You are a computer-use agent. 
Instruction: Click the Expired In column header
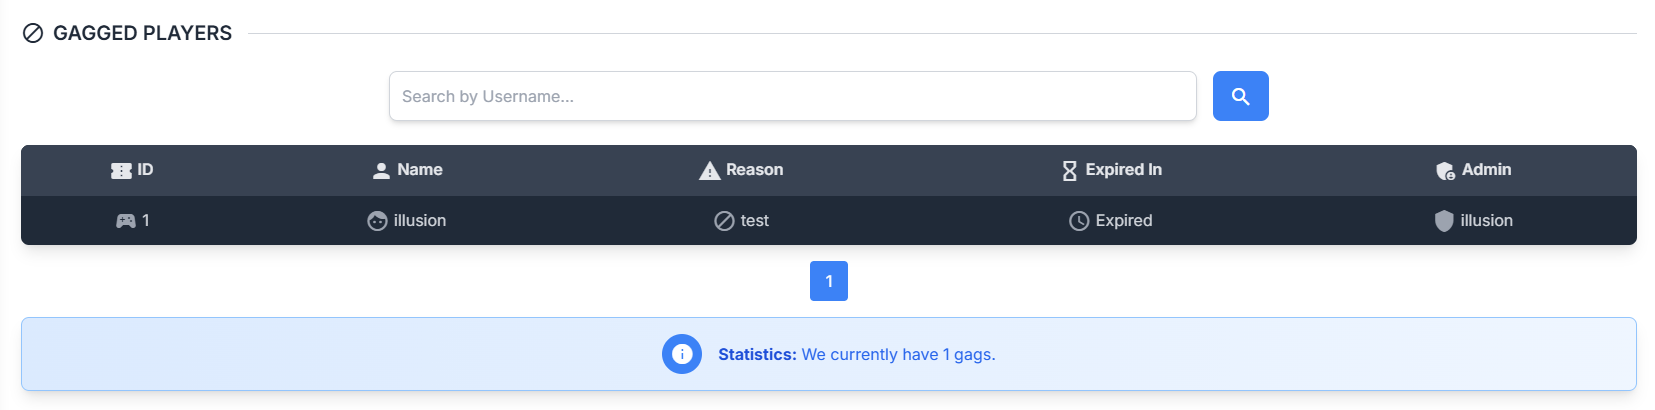(x=1123, y=170)
